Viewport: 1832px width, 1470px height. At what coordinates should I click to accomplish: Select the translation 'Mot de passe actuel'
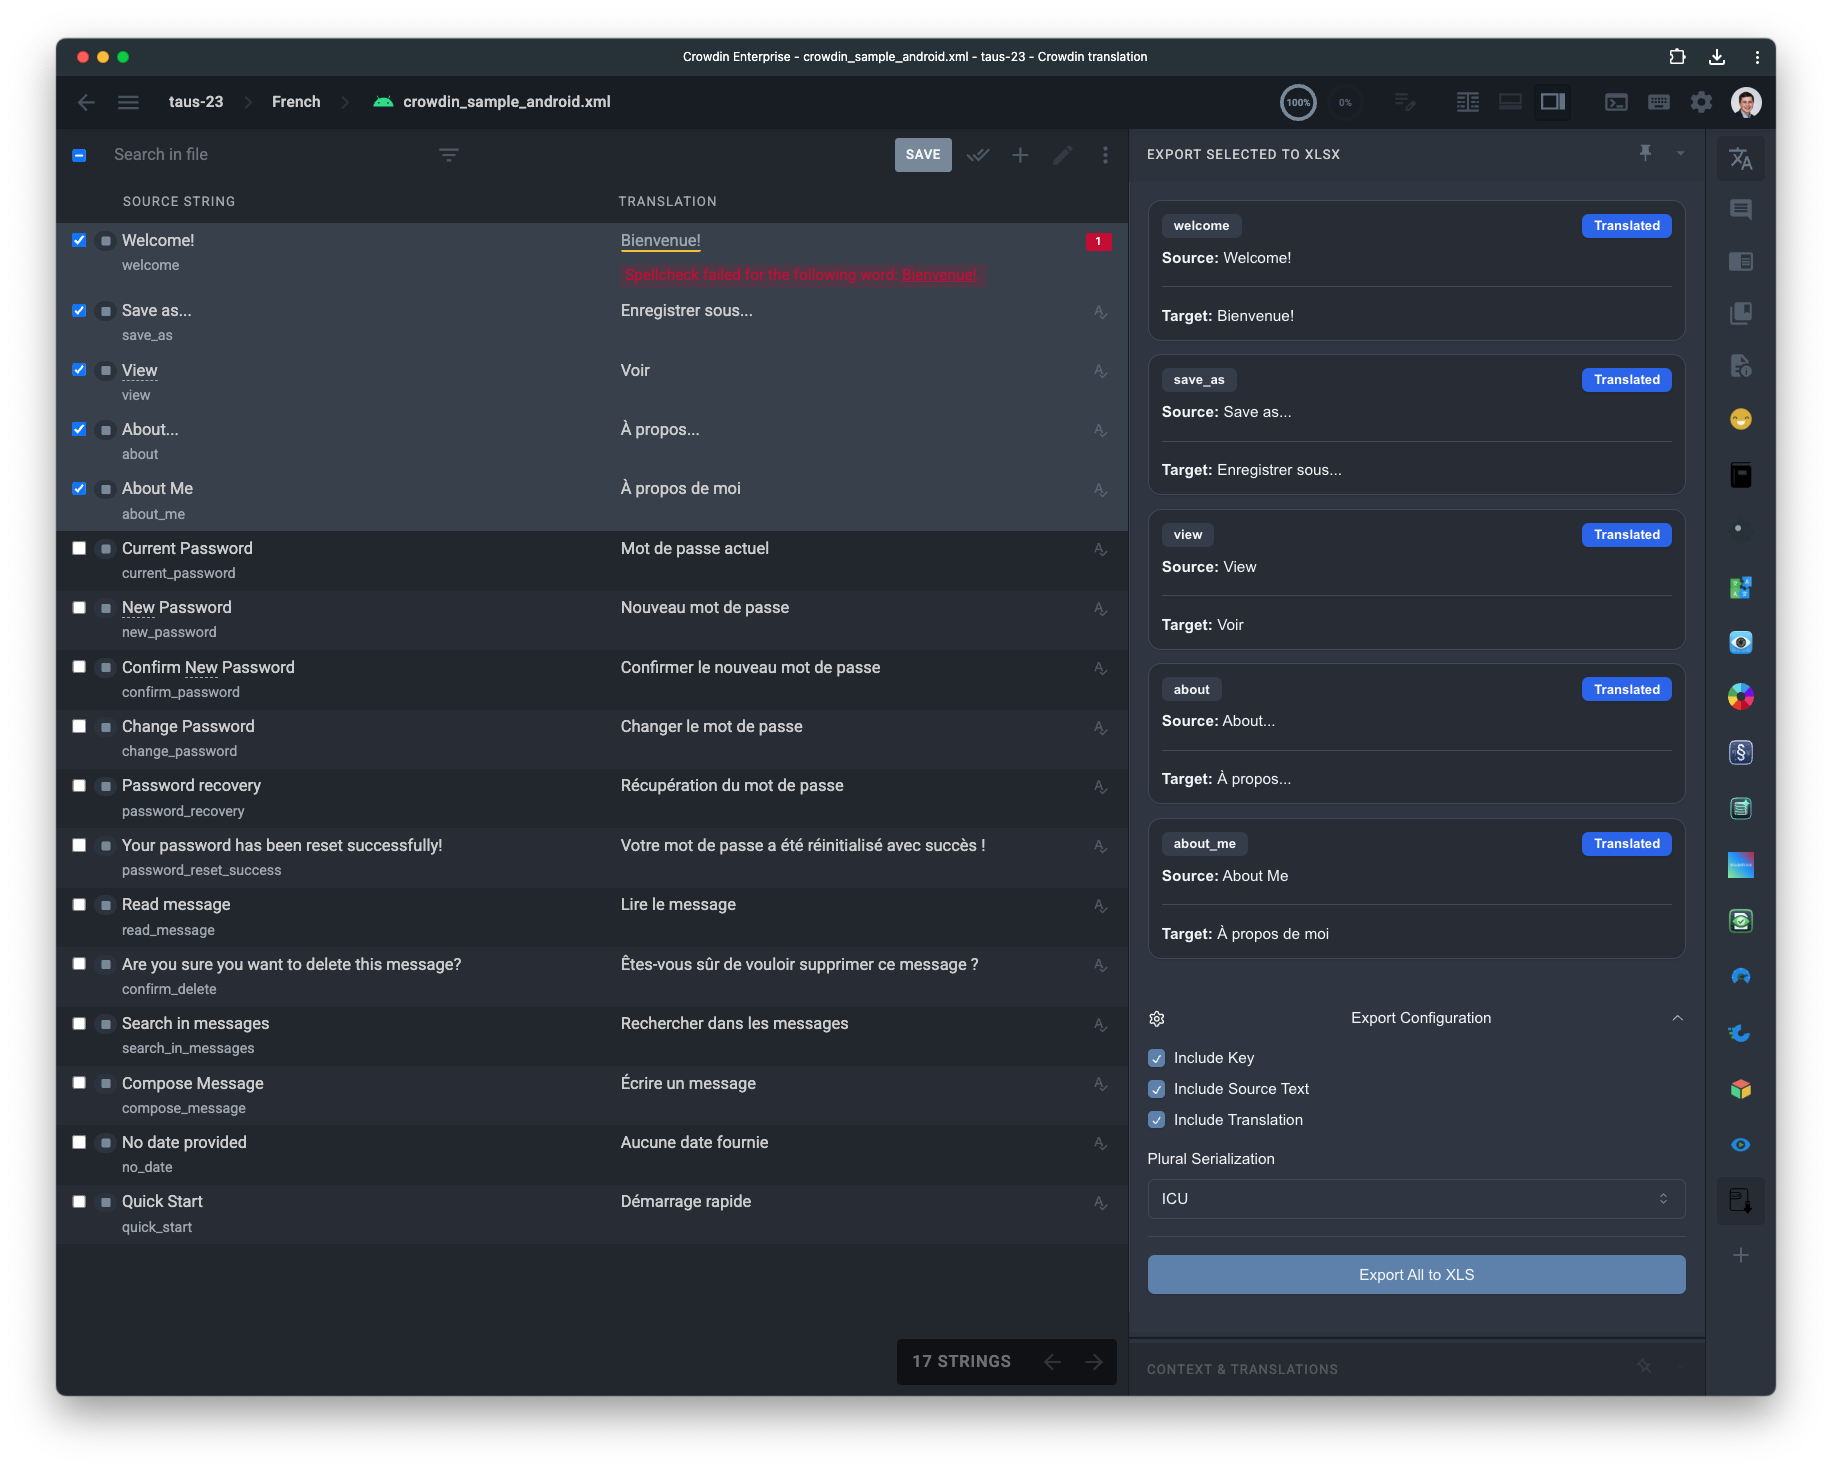pyautogui.click(x=695, y=548)
